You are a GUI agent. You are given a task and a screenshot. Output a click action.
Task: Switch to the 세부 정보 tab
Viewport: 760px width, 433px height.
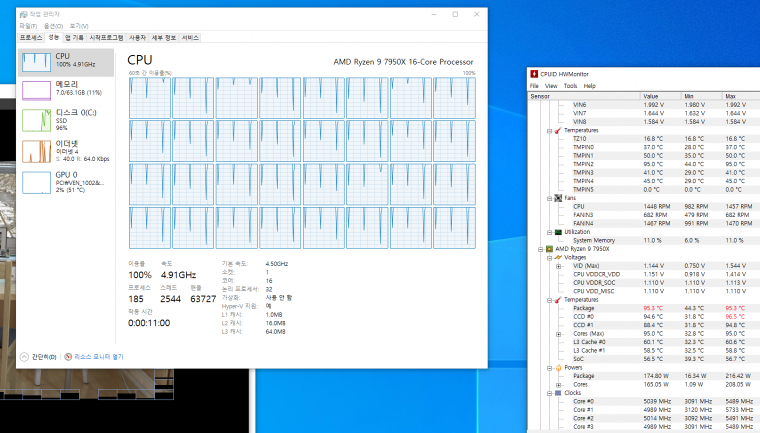164,38
